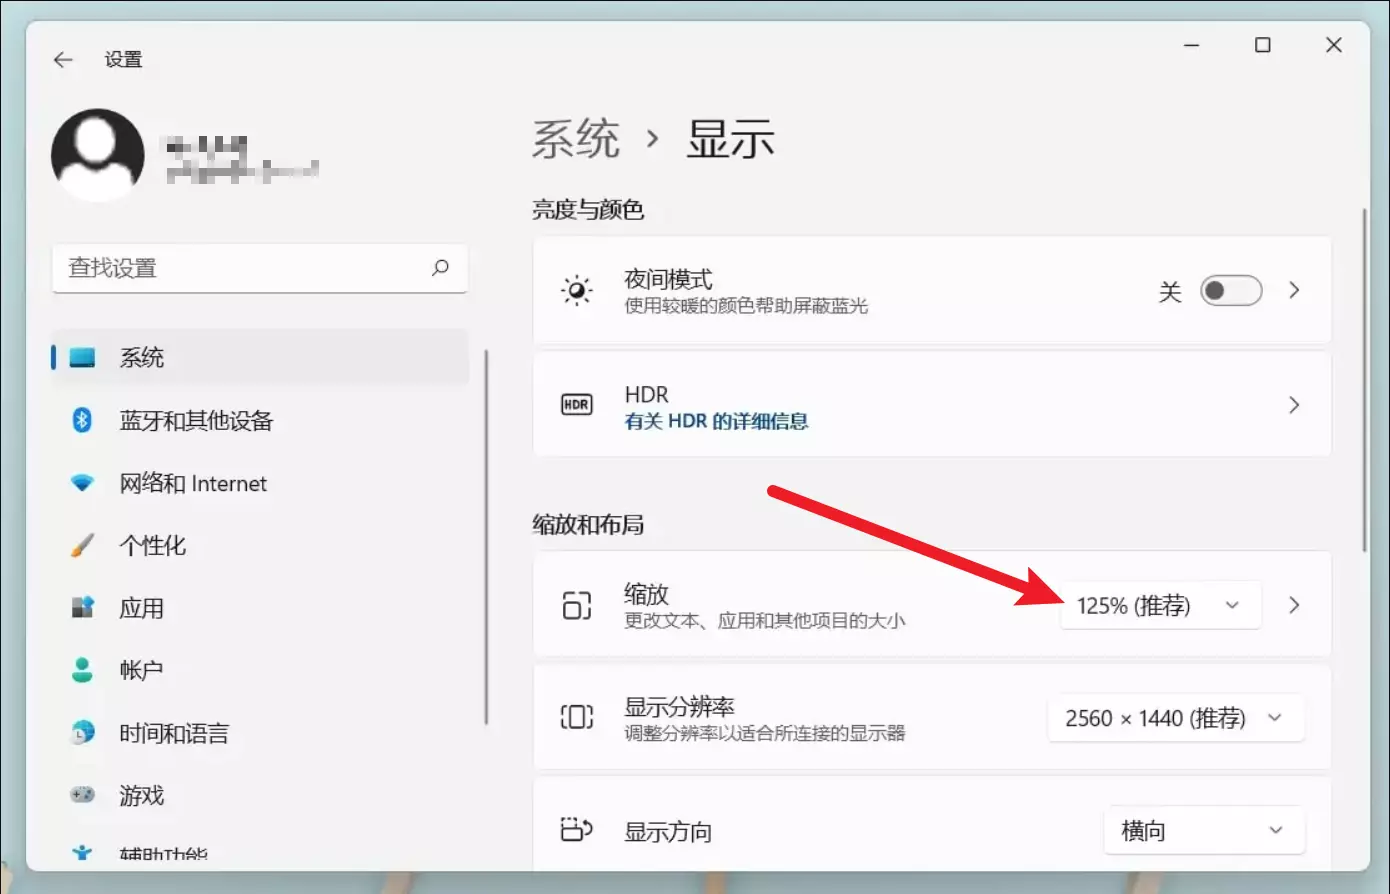
Task: Click the Time and language globe icon
Action: point(82,732)
